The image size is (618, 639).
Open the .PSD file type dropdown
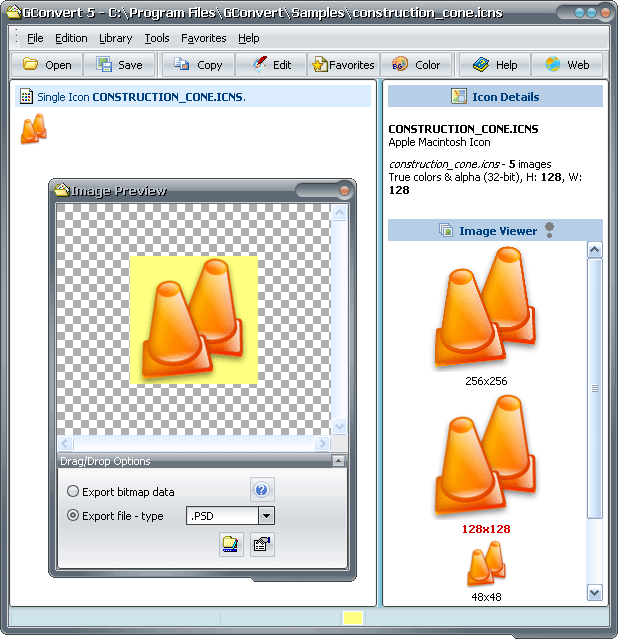tap(267, 516)
